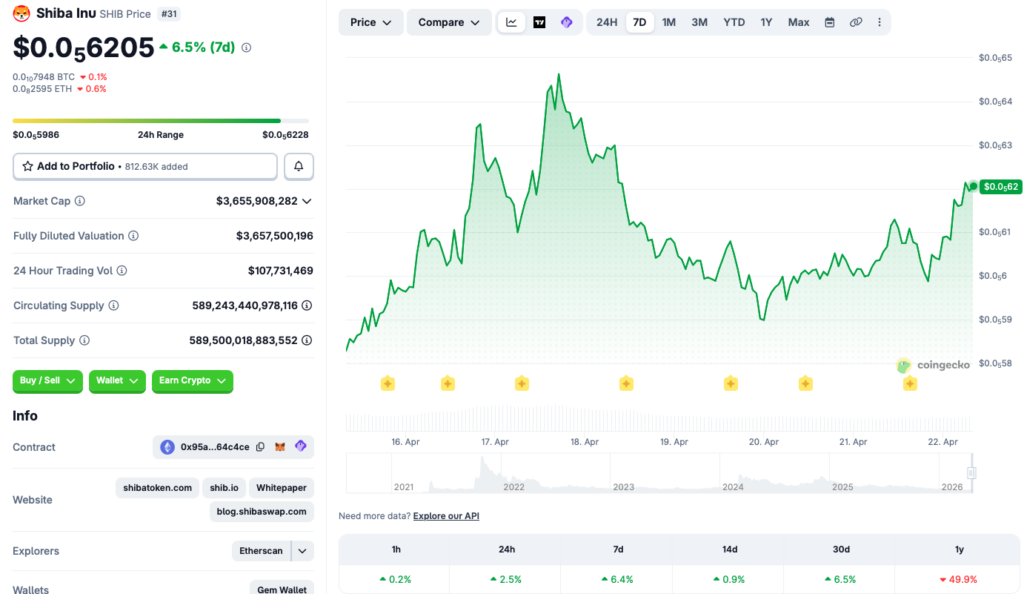Viewport: 1024px width, 594px height.
Task: Open the calendar date range picker
Action: (x=829, y=22)
